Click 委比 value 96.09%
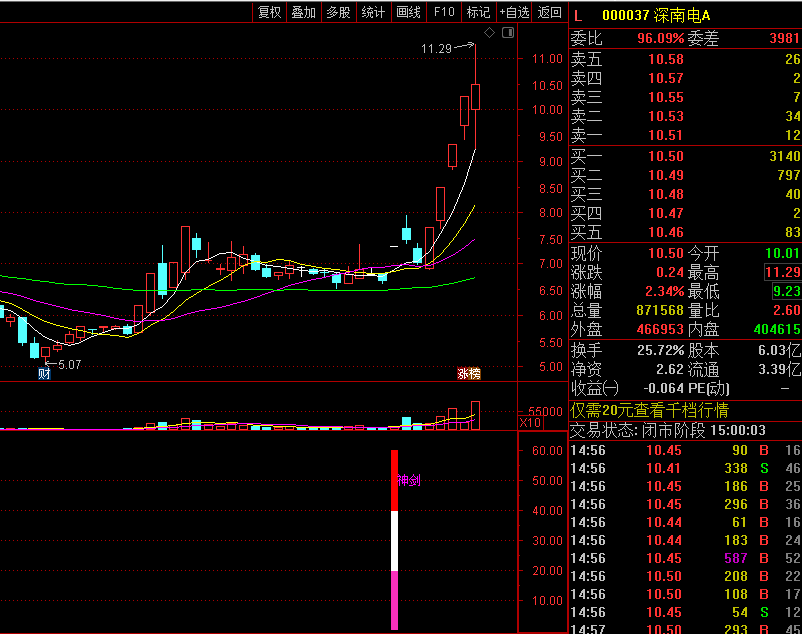Screen dimensions: 802x634 660,38
